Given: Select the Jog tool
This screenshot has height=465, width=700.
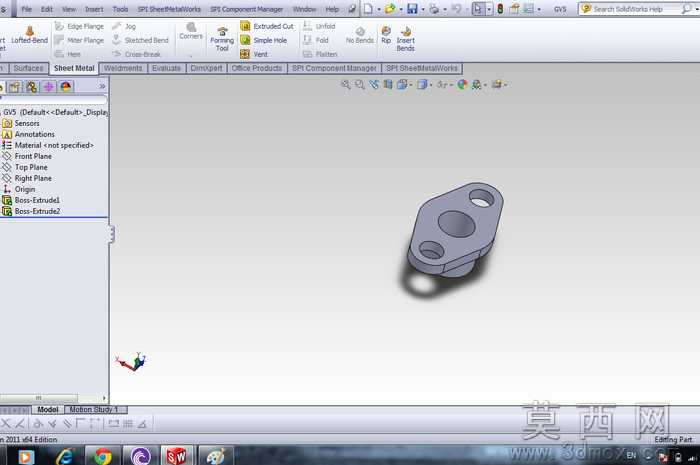Looking at the screenshot, I should tap(124, 26).
